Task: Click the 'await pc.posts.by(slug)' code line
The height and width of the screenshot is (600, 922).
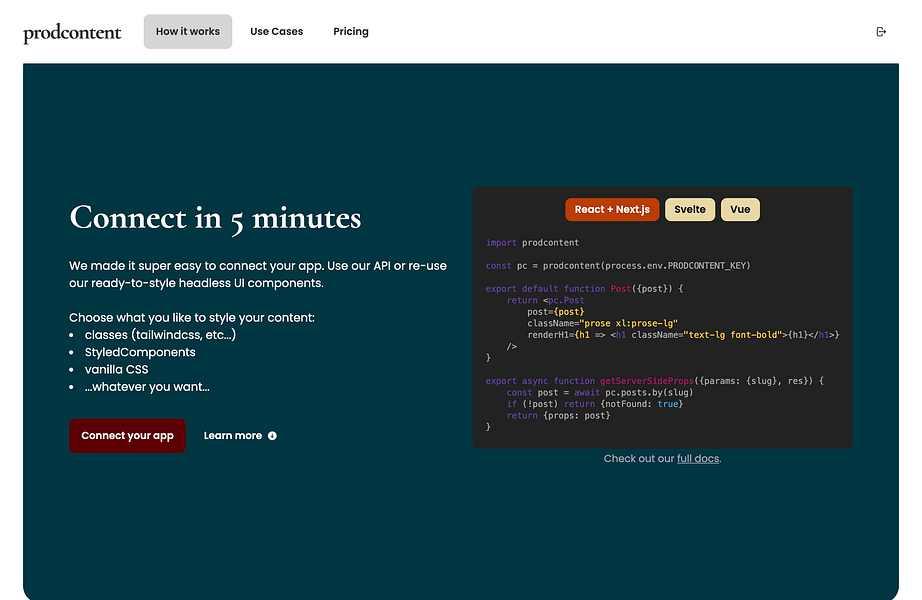Action: [x=600, y=393]
